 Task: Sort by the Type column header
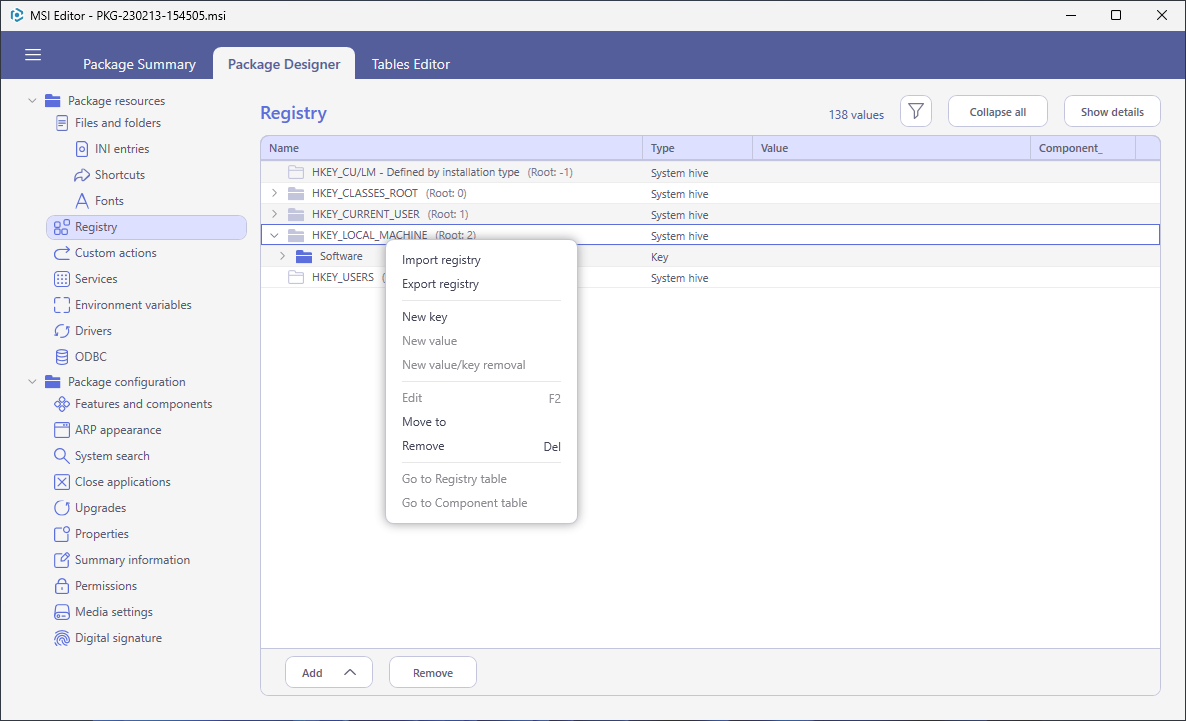[697, 148]
